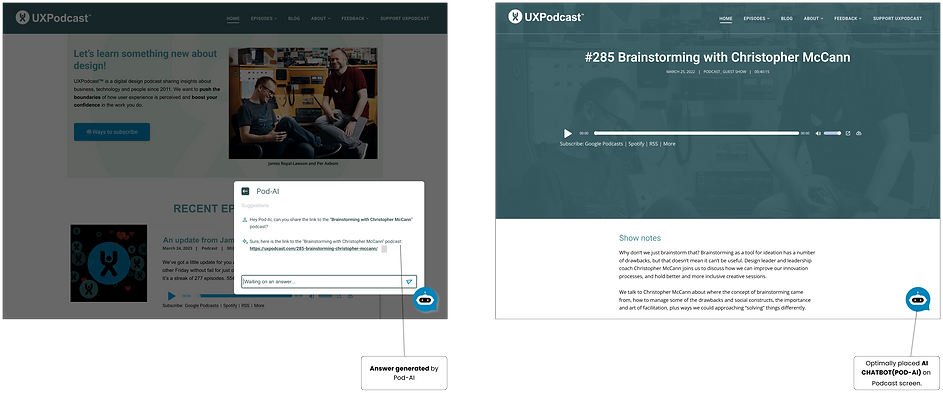The height and width of the screenshot is (393, 943).
Task: Click More under the home page player
Action: [x=259, y=306]
